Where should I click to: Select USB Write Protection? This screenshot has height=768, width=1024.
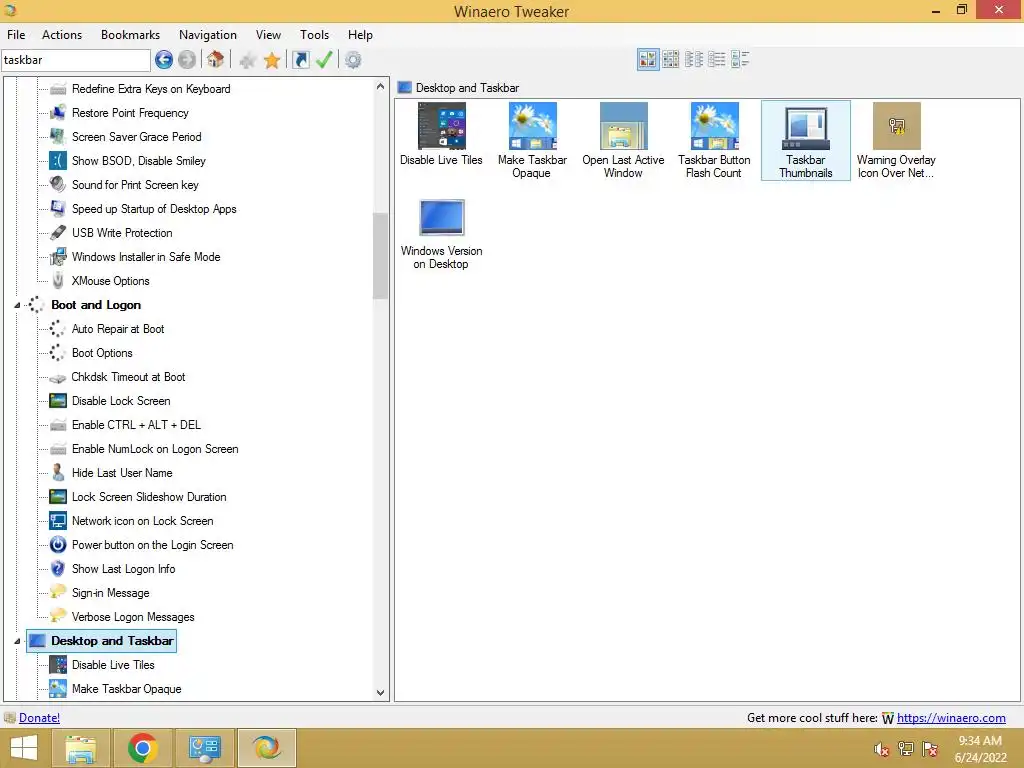(122, 233)
